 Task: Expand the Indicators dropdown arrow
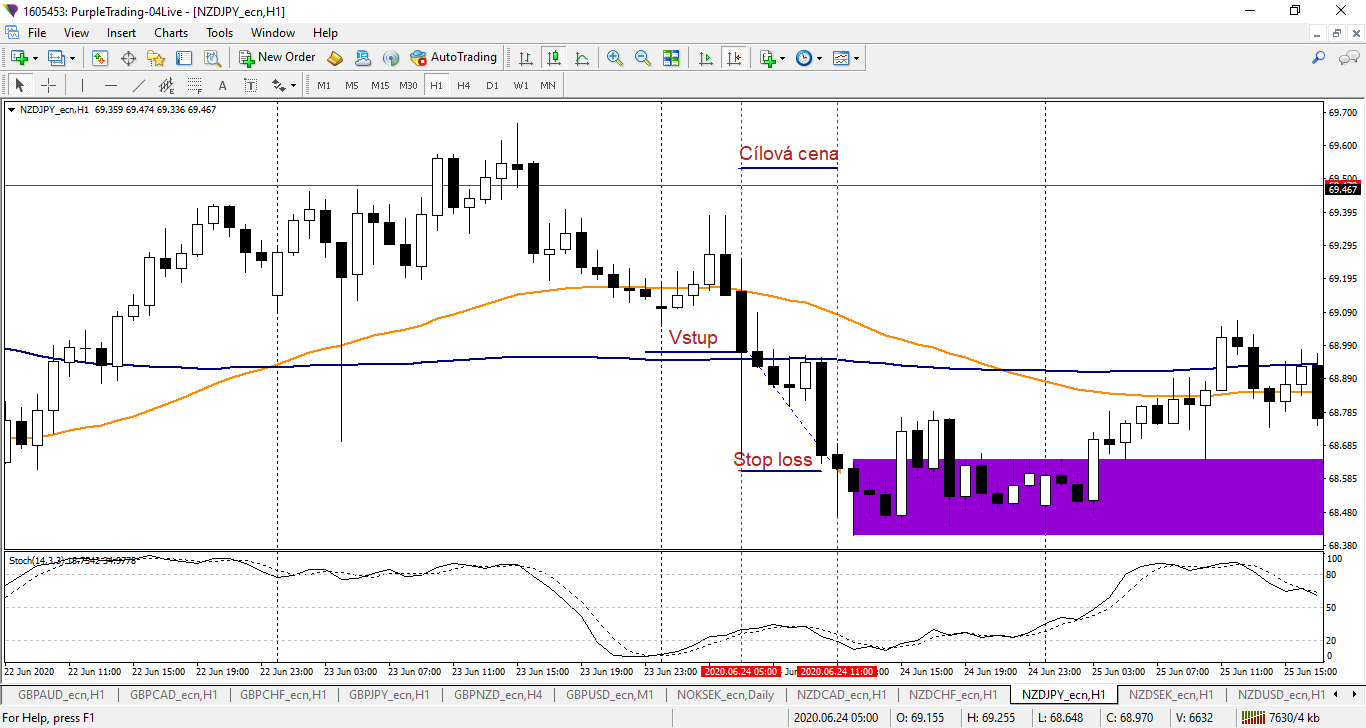point(782,58)
